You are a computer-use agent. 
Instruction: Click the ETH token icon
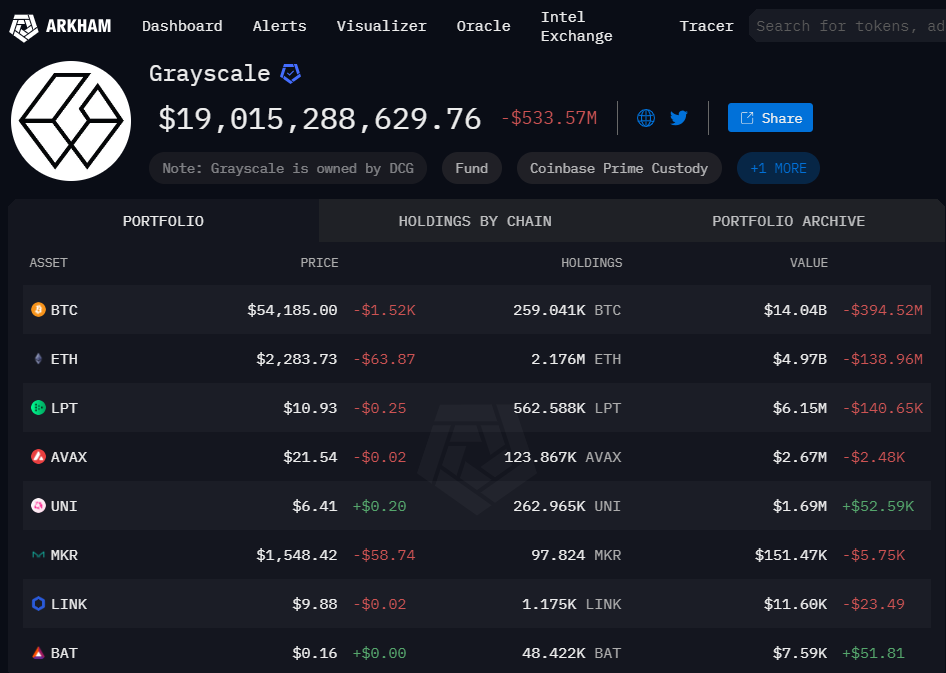pos(39,359)
